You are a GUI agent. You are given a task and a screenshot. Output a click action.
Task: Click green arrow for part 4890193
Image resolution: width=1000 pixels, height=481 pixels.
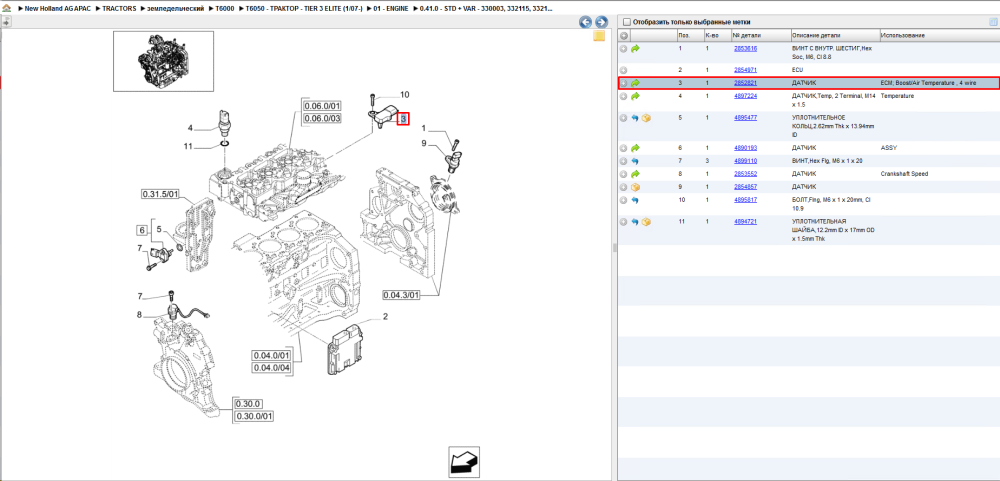coord(635,148)
